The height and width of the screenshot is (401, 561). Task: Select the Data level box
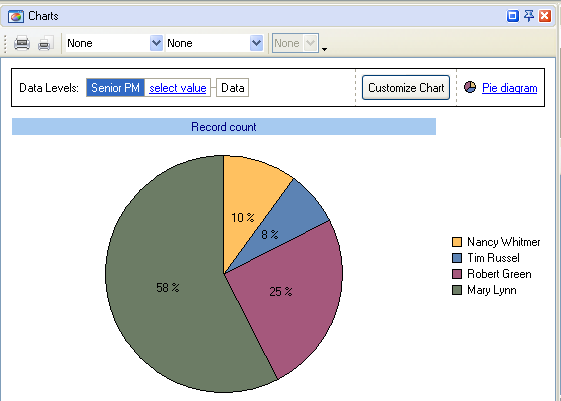[x=233, y=88]
